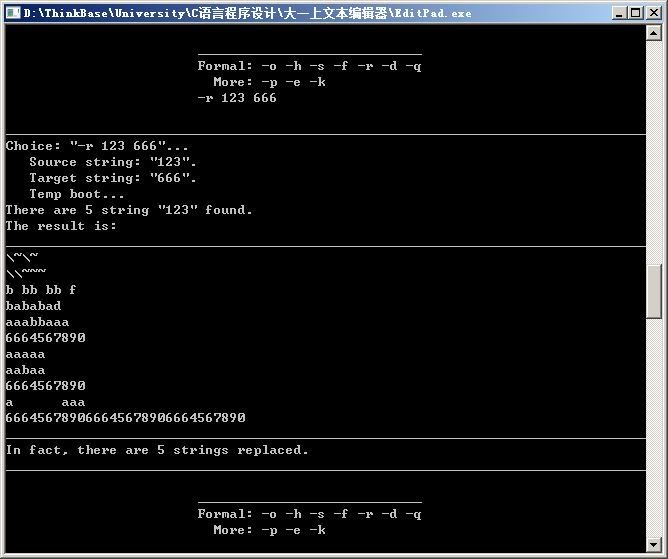Minimize the EditPad.exe console window

619,13
